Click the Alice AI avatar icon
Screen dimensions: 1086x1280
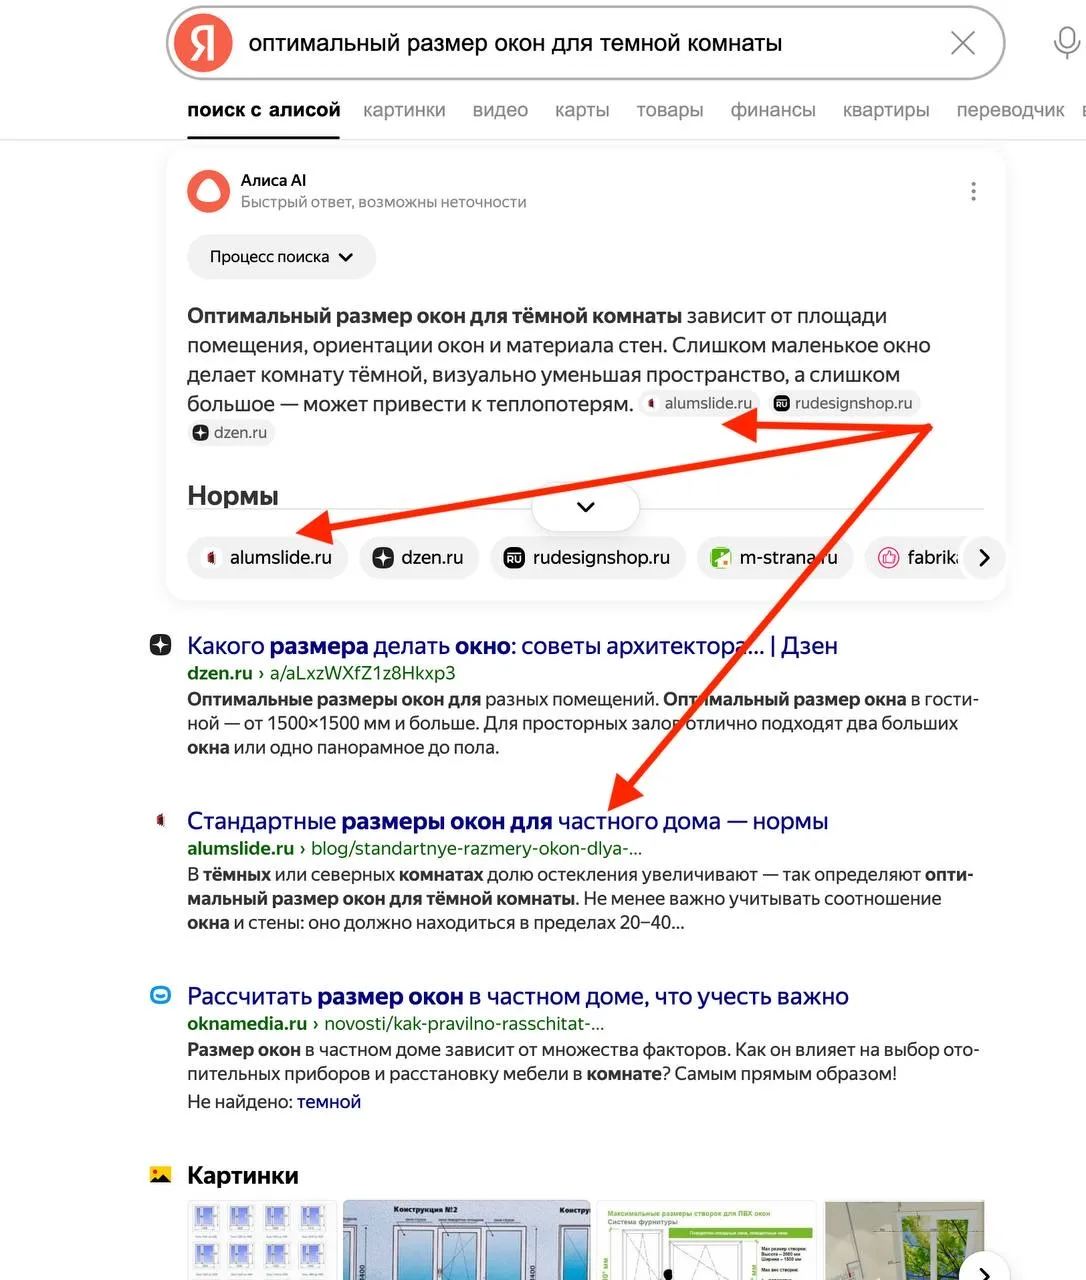[208, 191]
